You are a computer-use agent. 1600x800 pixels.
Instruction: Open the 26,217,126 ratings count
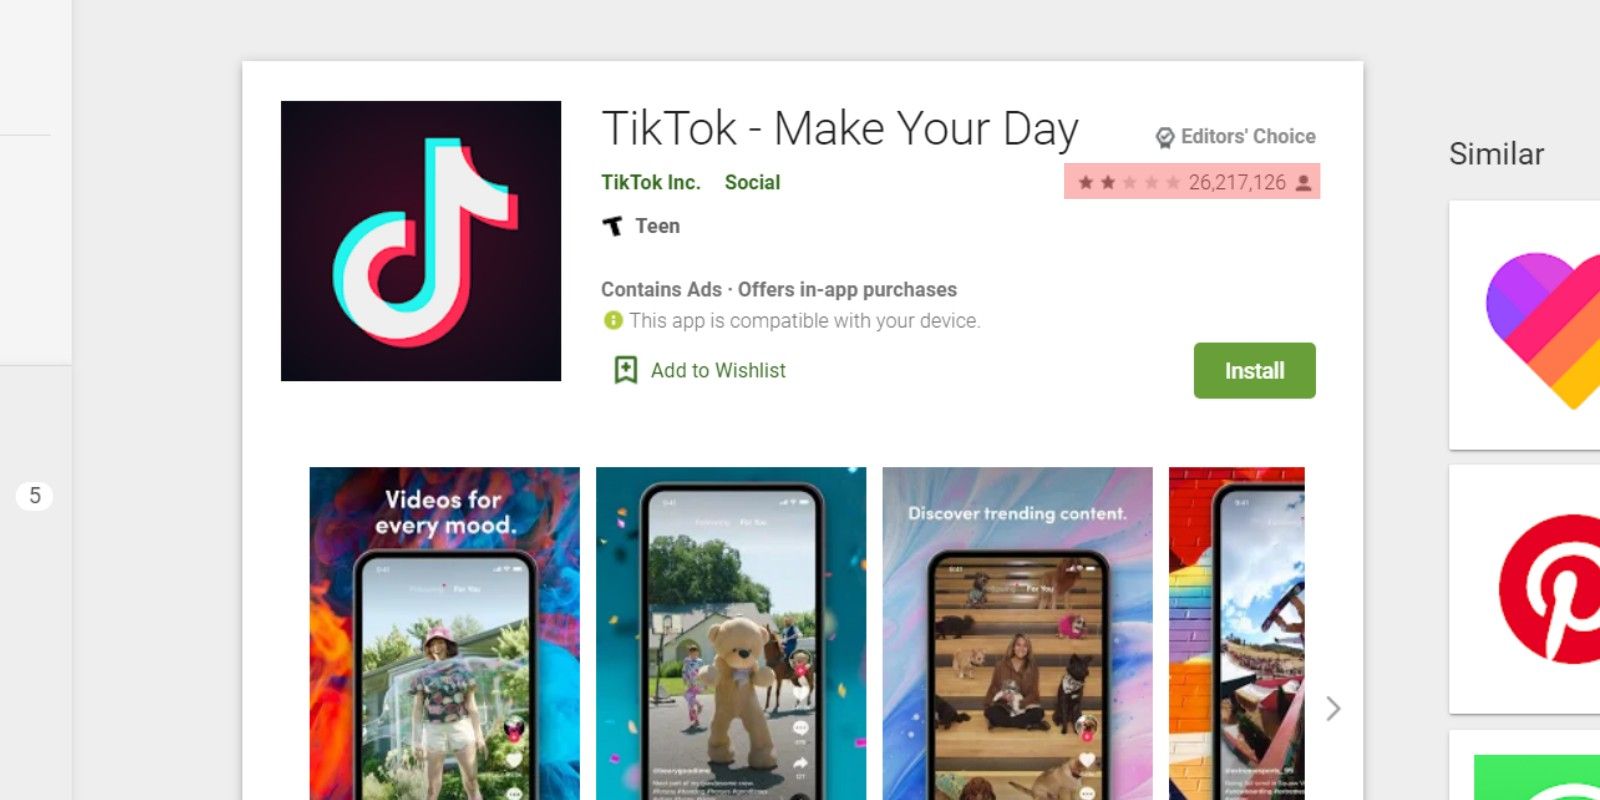coord(1237,182)
